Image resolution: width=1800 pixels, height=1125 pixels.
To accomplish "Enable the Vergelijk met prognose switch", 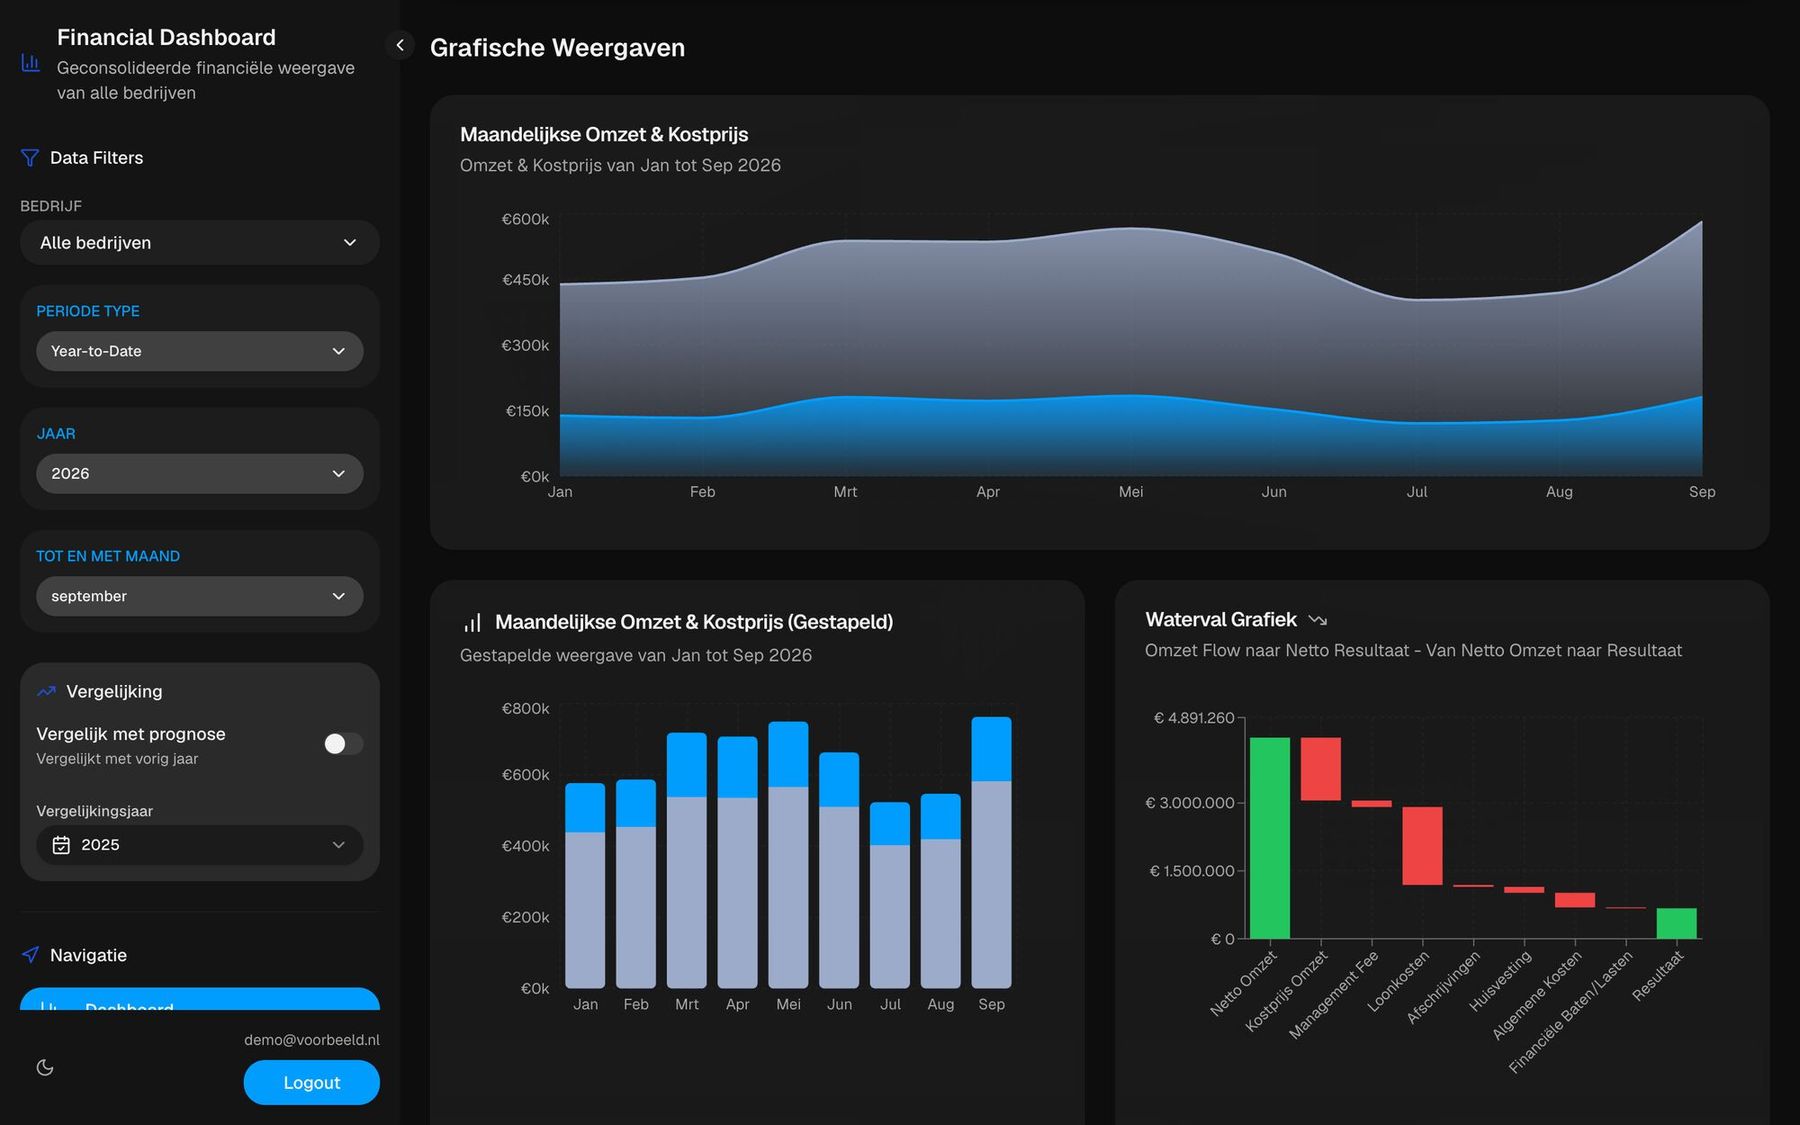I will point(343,743).
